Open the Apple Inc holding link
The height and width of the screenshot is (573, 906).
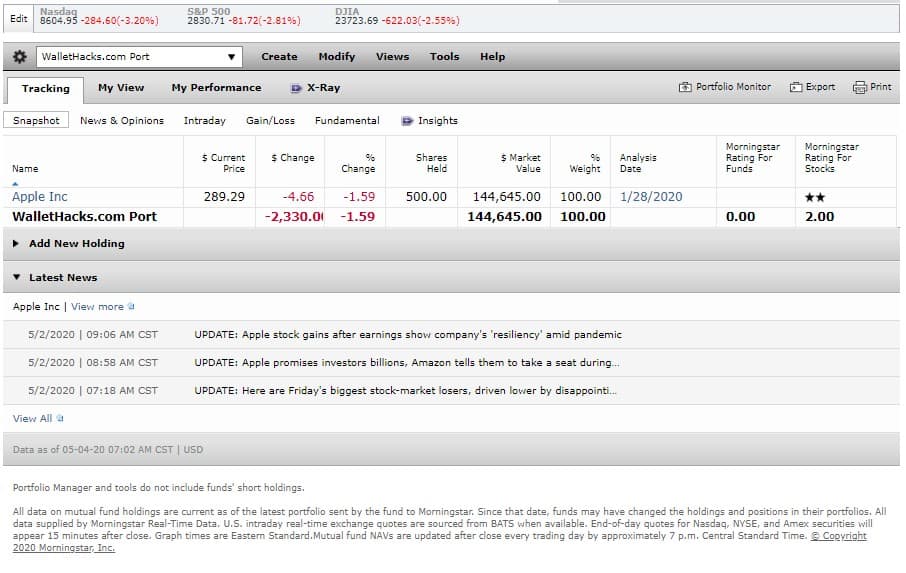point(40,197)
